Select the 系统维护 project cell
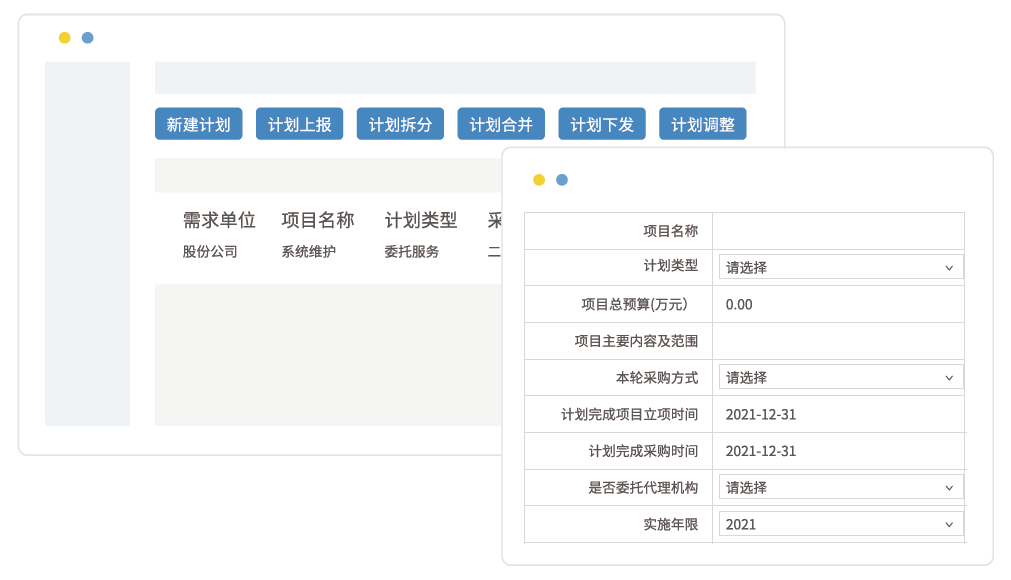Screen dimensions: 1011x580 [x=308, y=252]
